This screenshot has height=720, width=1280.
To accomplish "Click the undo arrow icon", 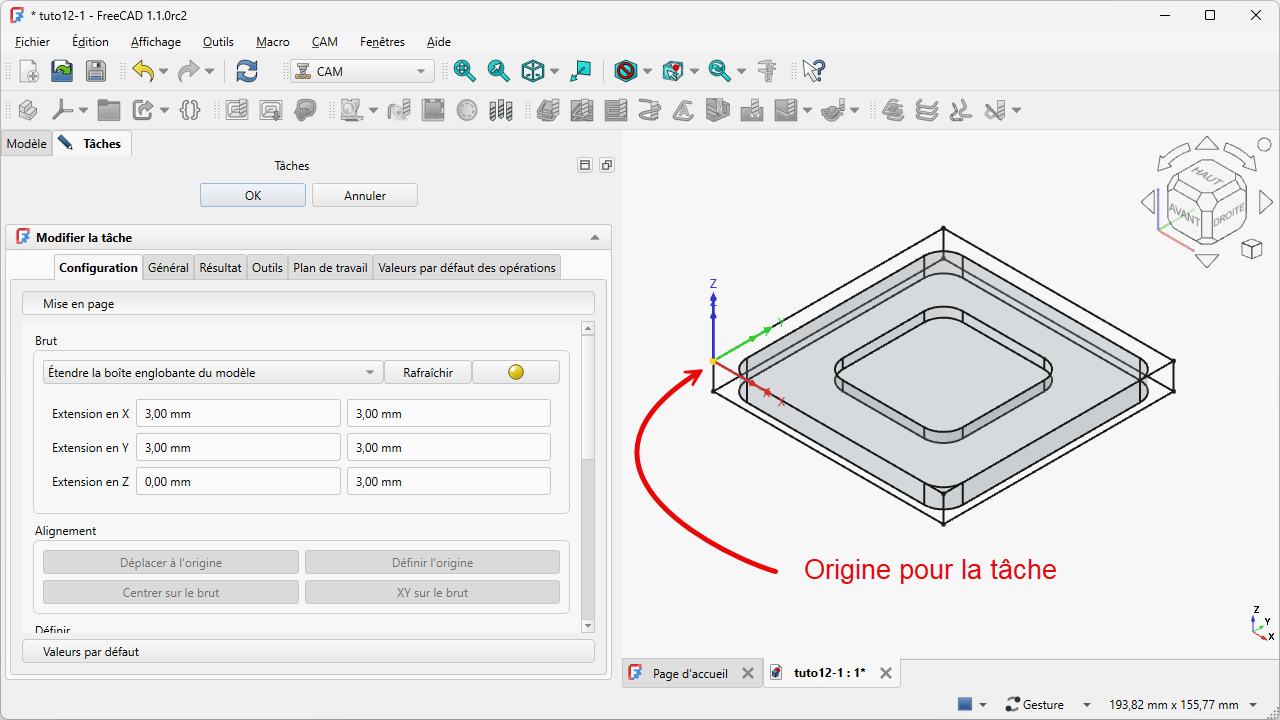I will click(x=143, y=71).
